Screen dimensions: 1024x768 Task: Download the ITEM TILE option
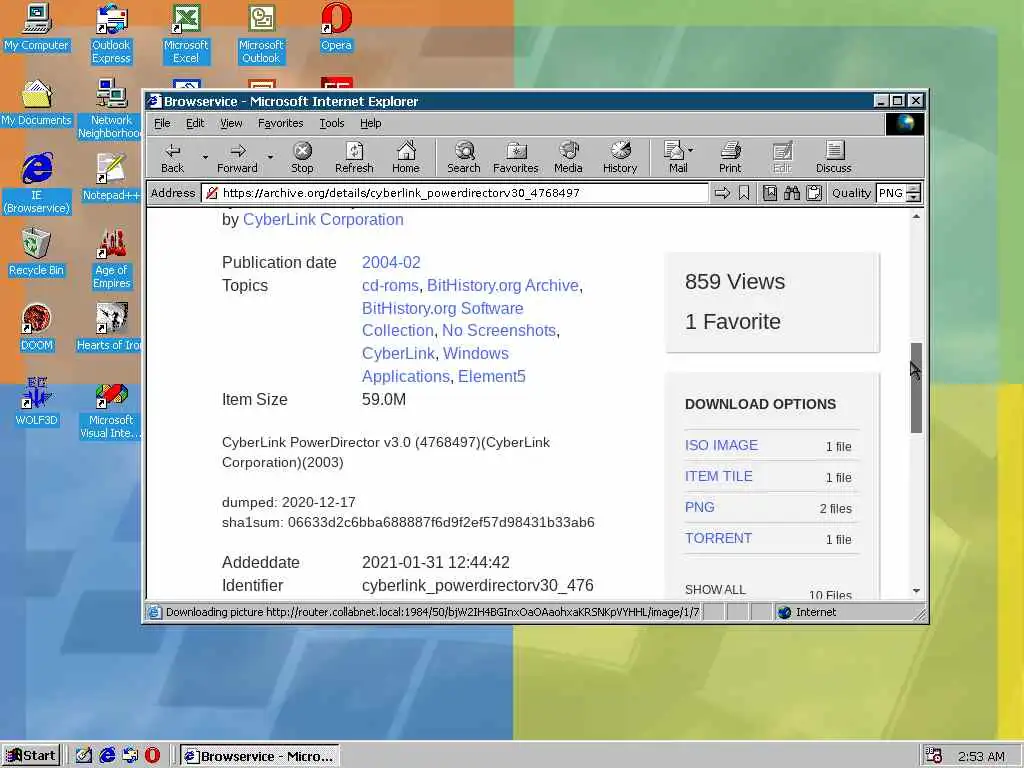point(718,476)
